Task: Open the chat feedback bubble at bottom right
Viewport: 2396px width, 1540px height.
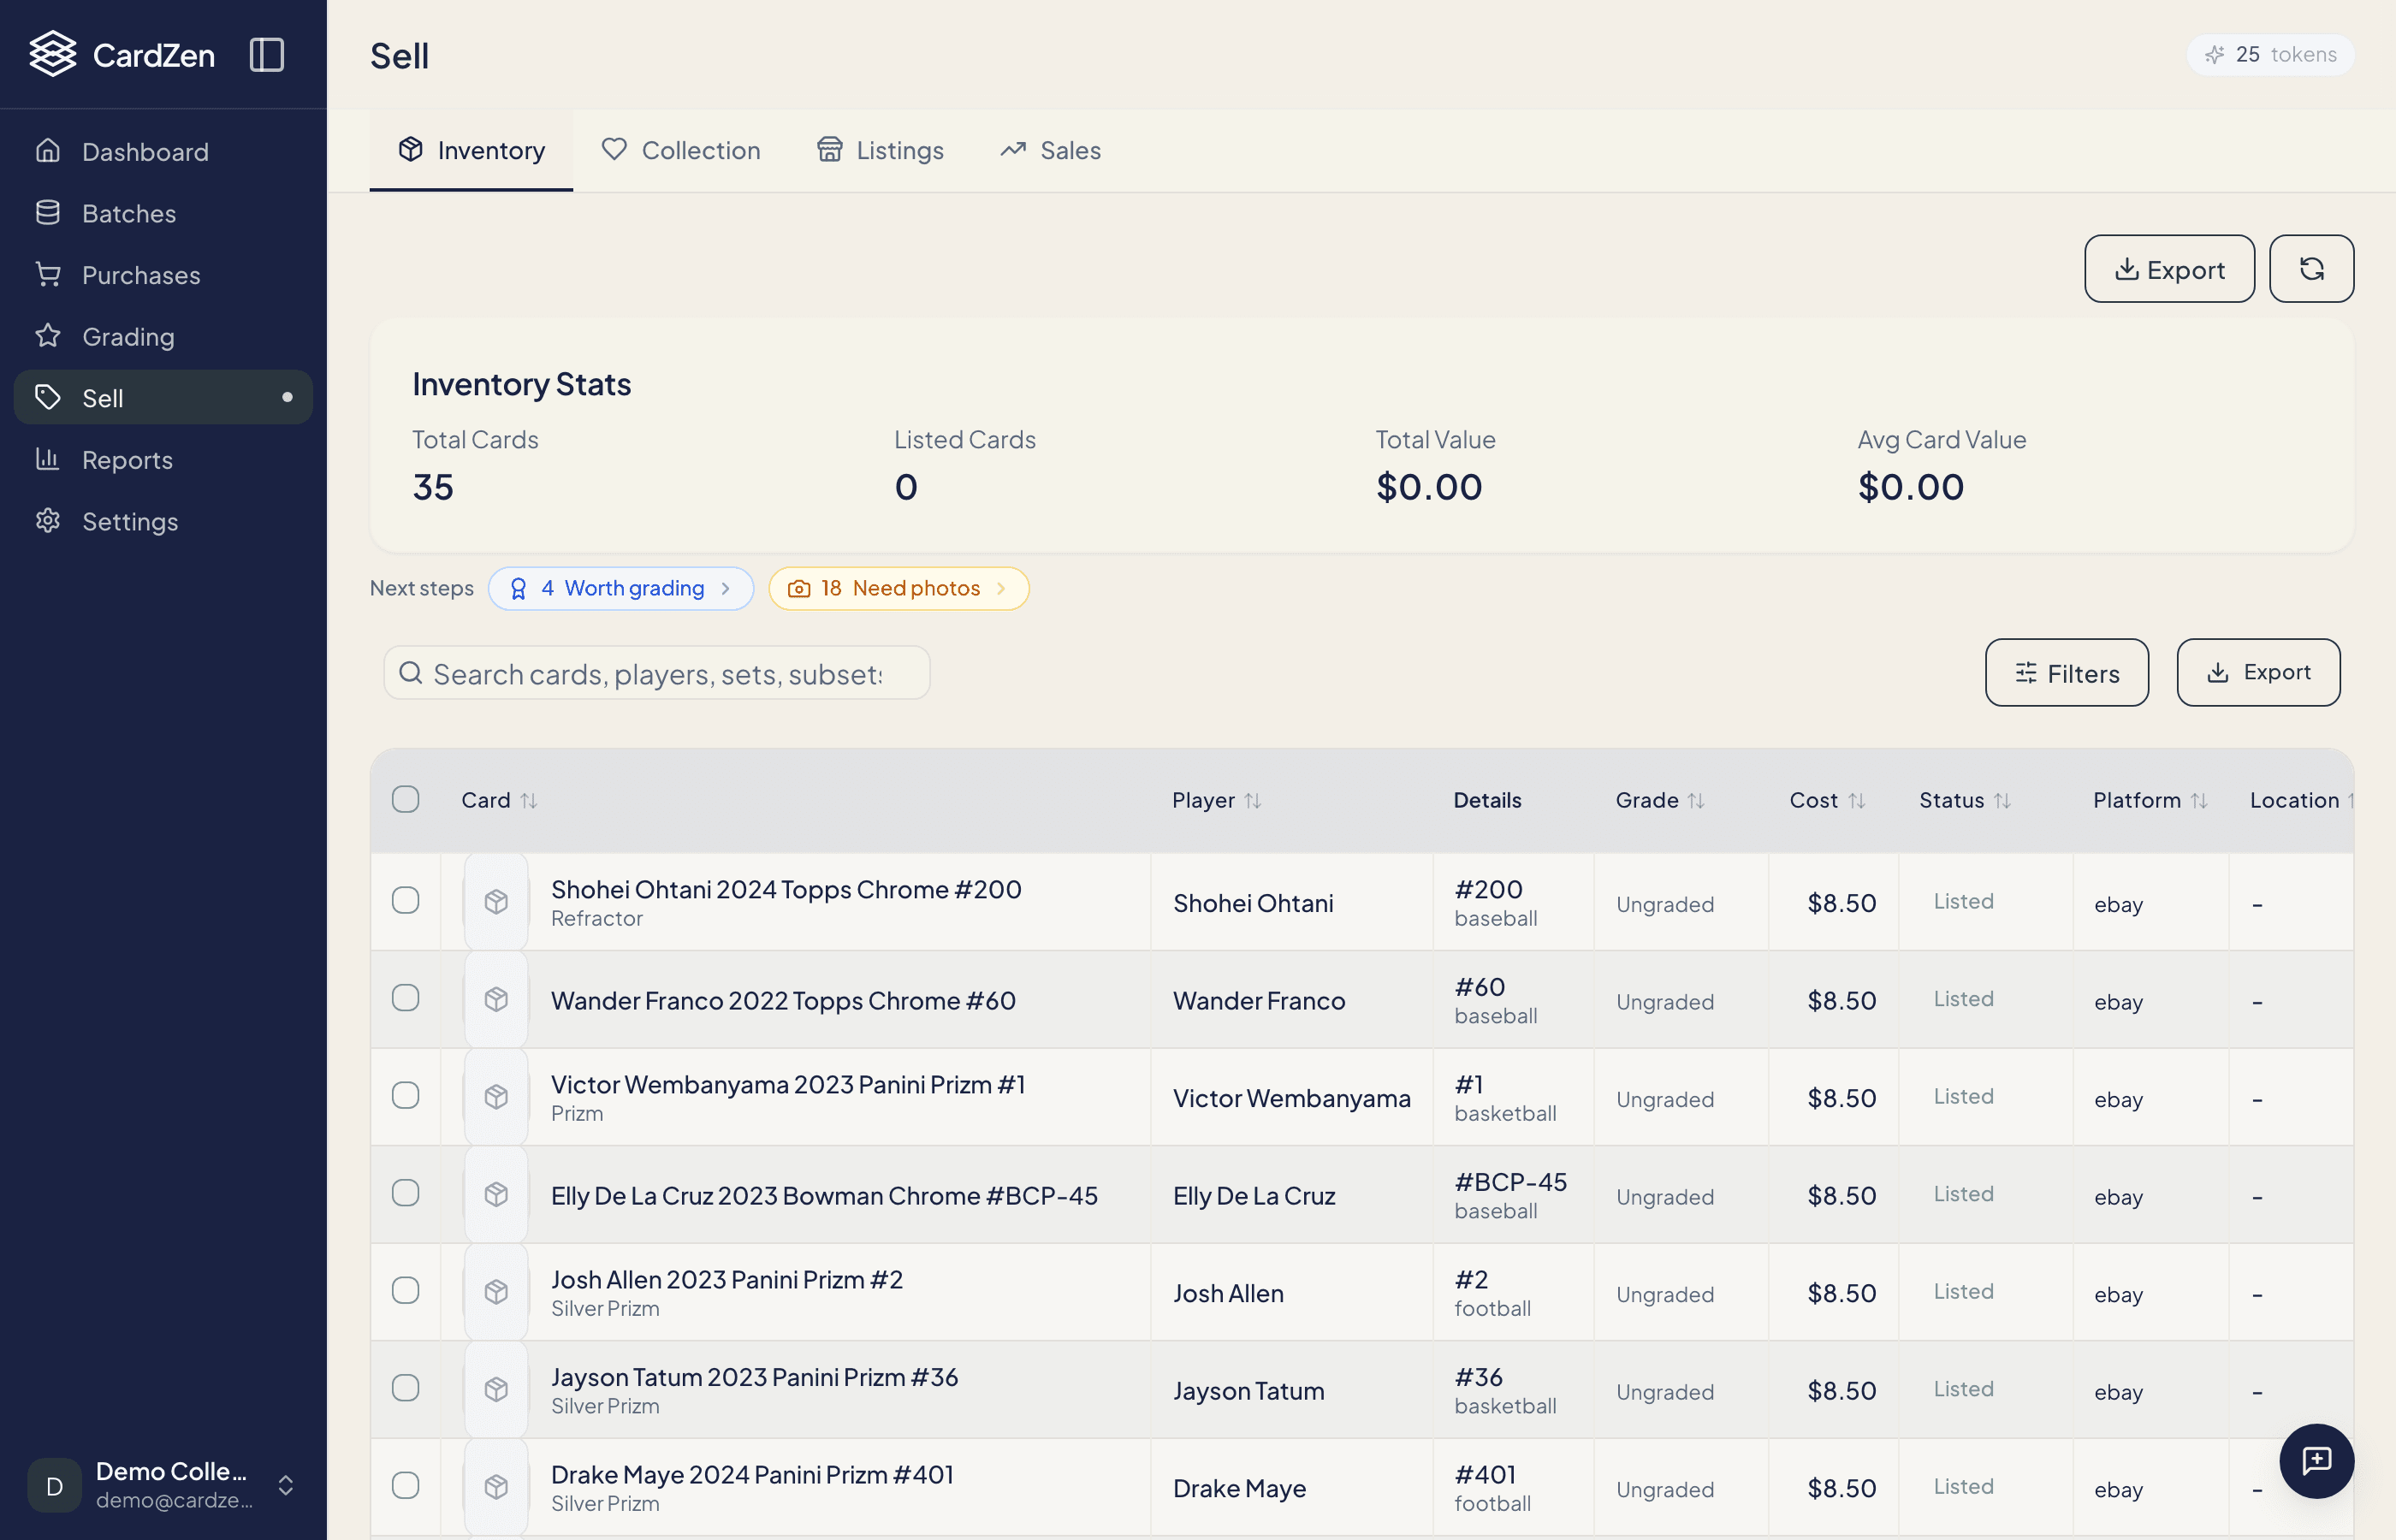Action: pyautogui.click(x=2317, y=1461)
